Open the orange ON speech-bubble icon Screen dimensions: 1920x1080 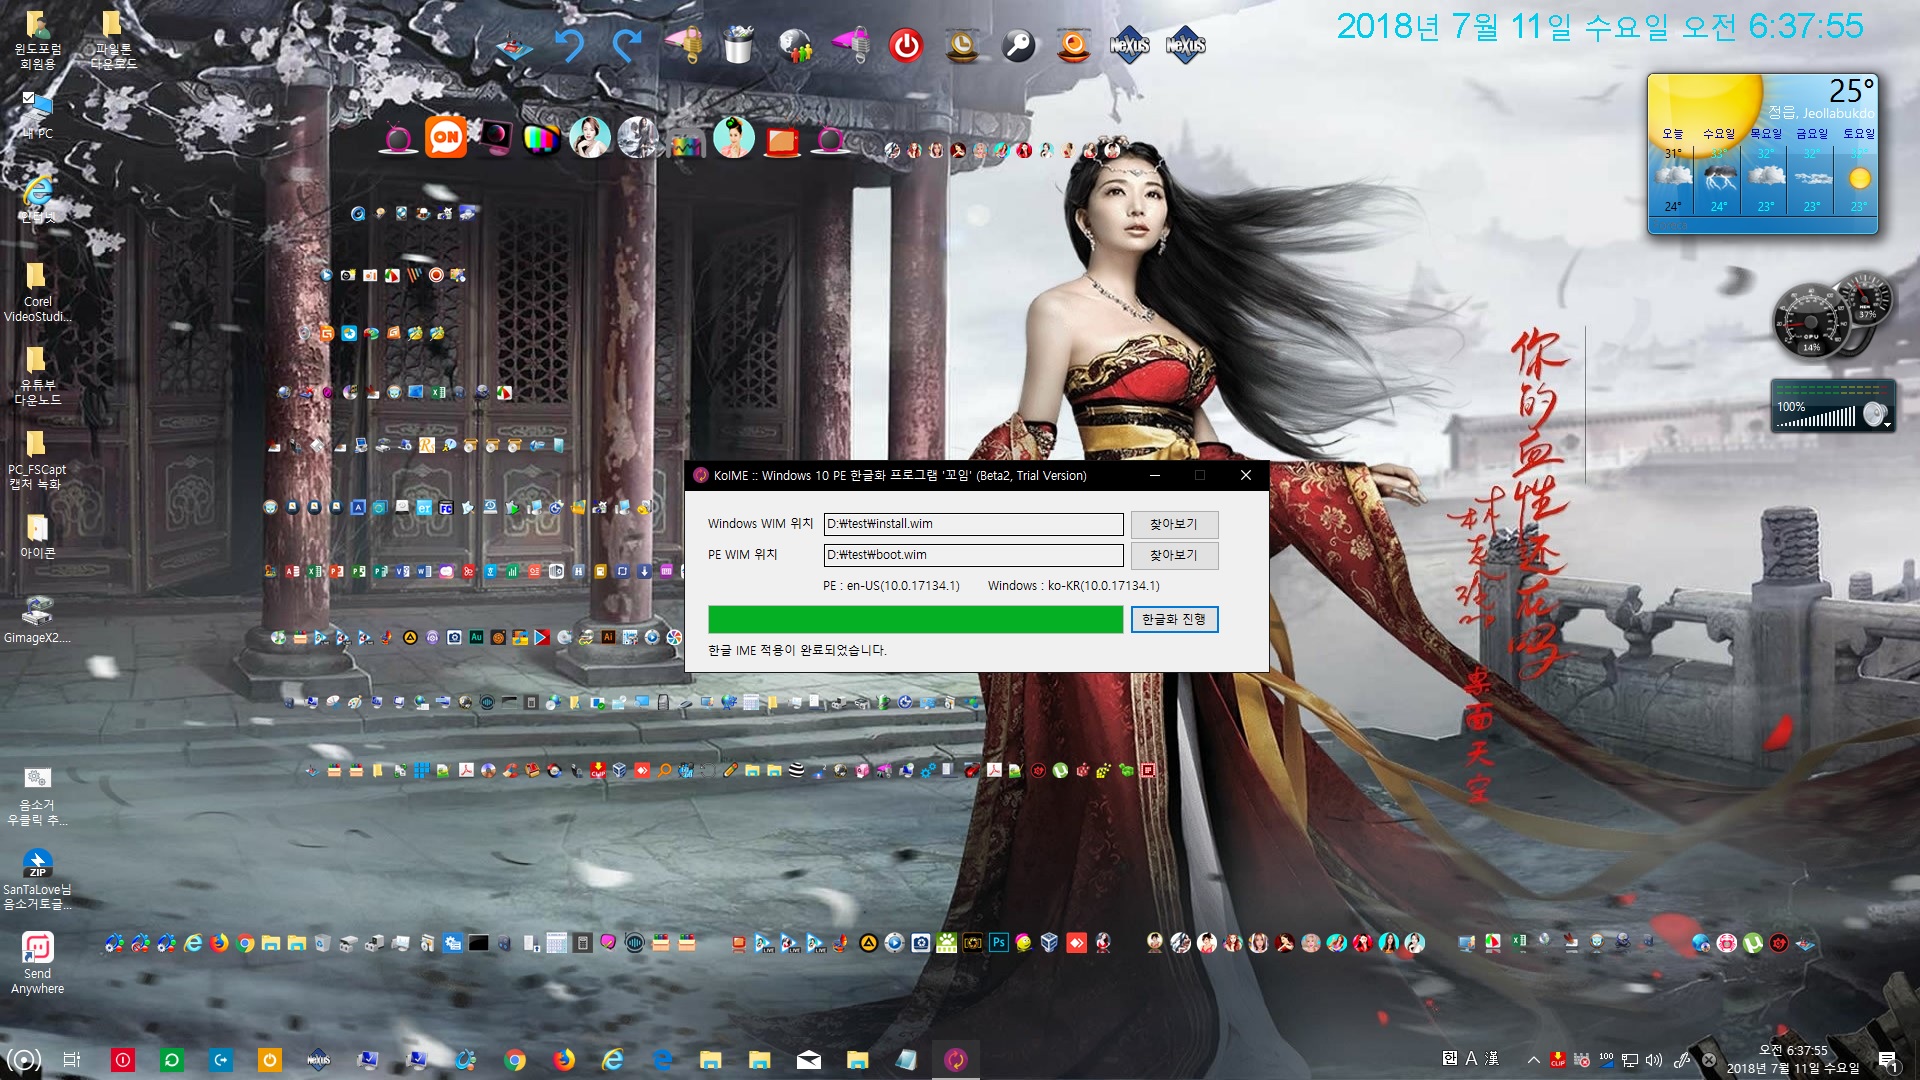coord(446,137)
